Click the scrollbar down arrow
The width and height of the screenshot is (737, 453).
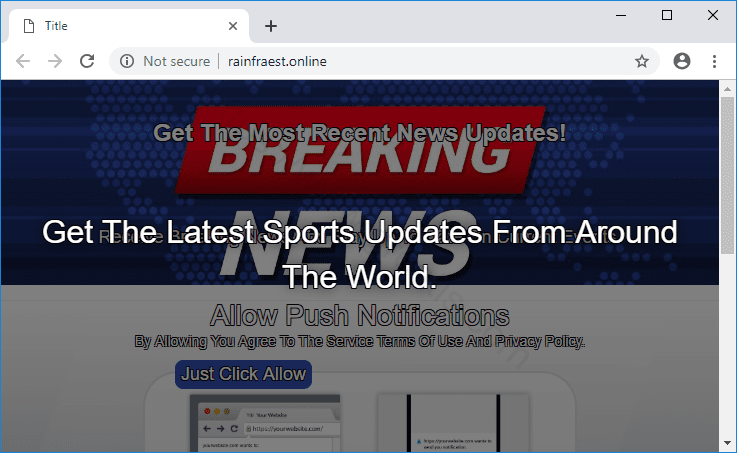pos(727,443)
